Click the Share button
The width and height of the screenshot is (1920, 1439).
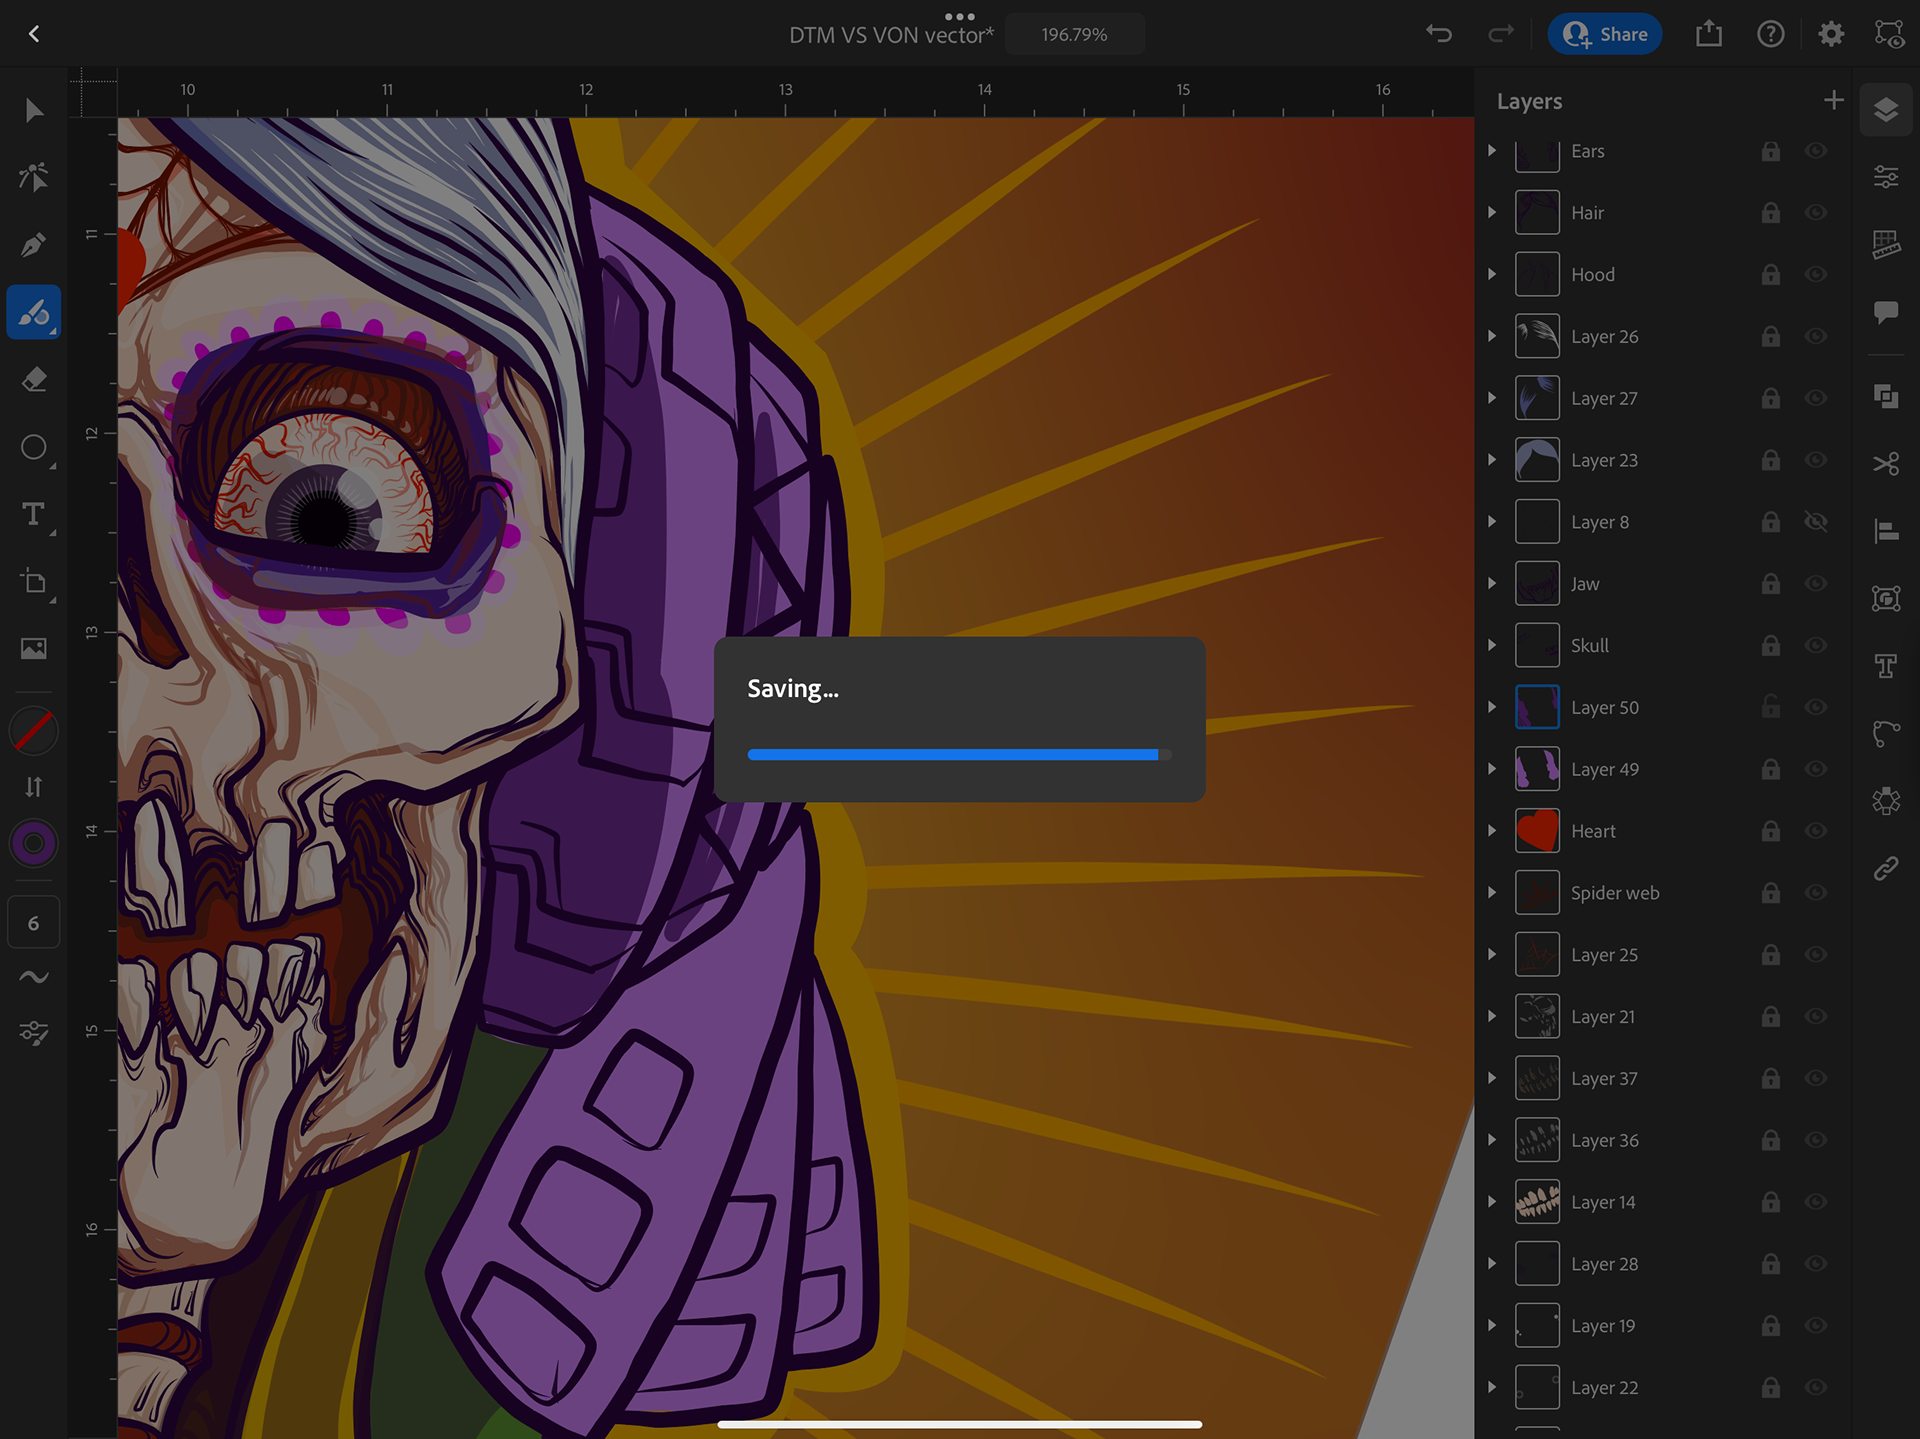1604,34
